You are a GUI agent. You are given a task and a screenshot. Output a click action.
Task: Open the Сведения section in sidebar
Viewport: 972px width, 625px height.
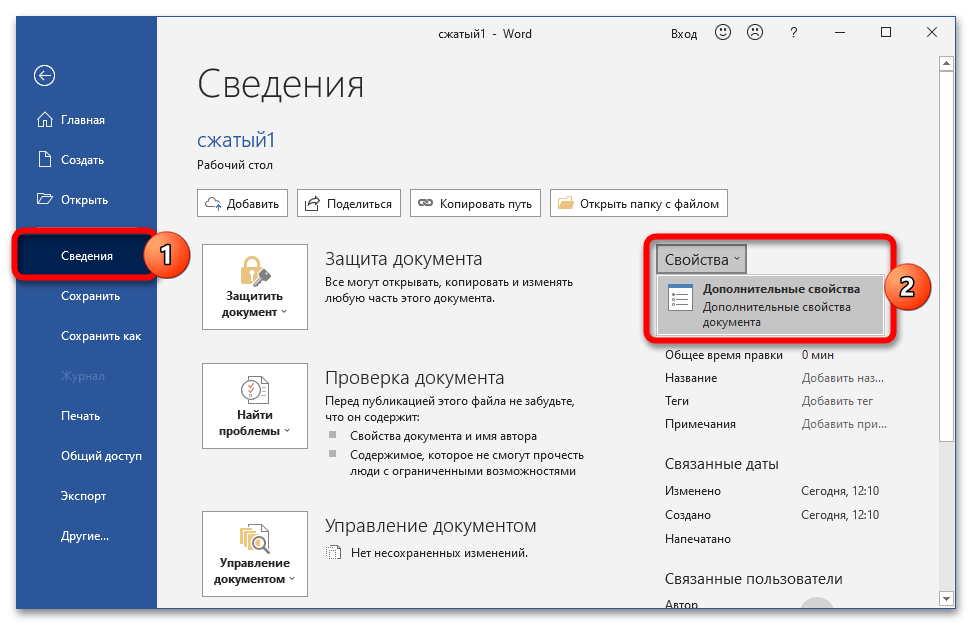coord(87,256)
